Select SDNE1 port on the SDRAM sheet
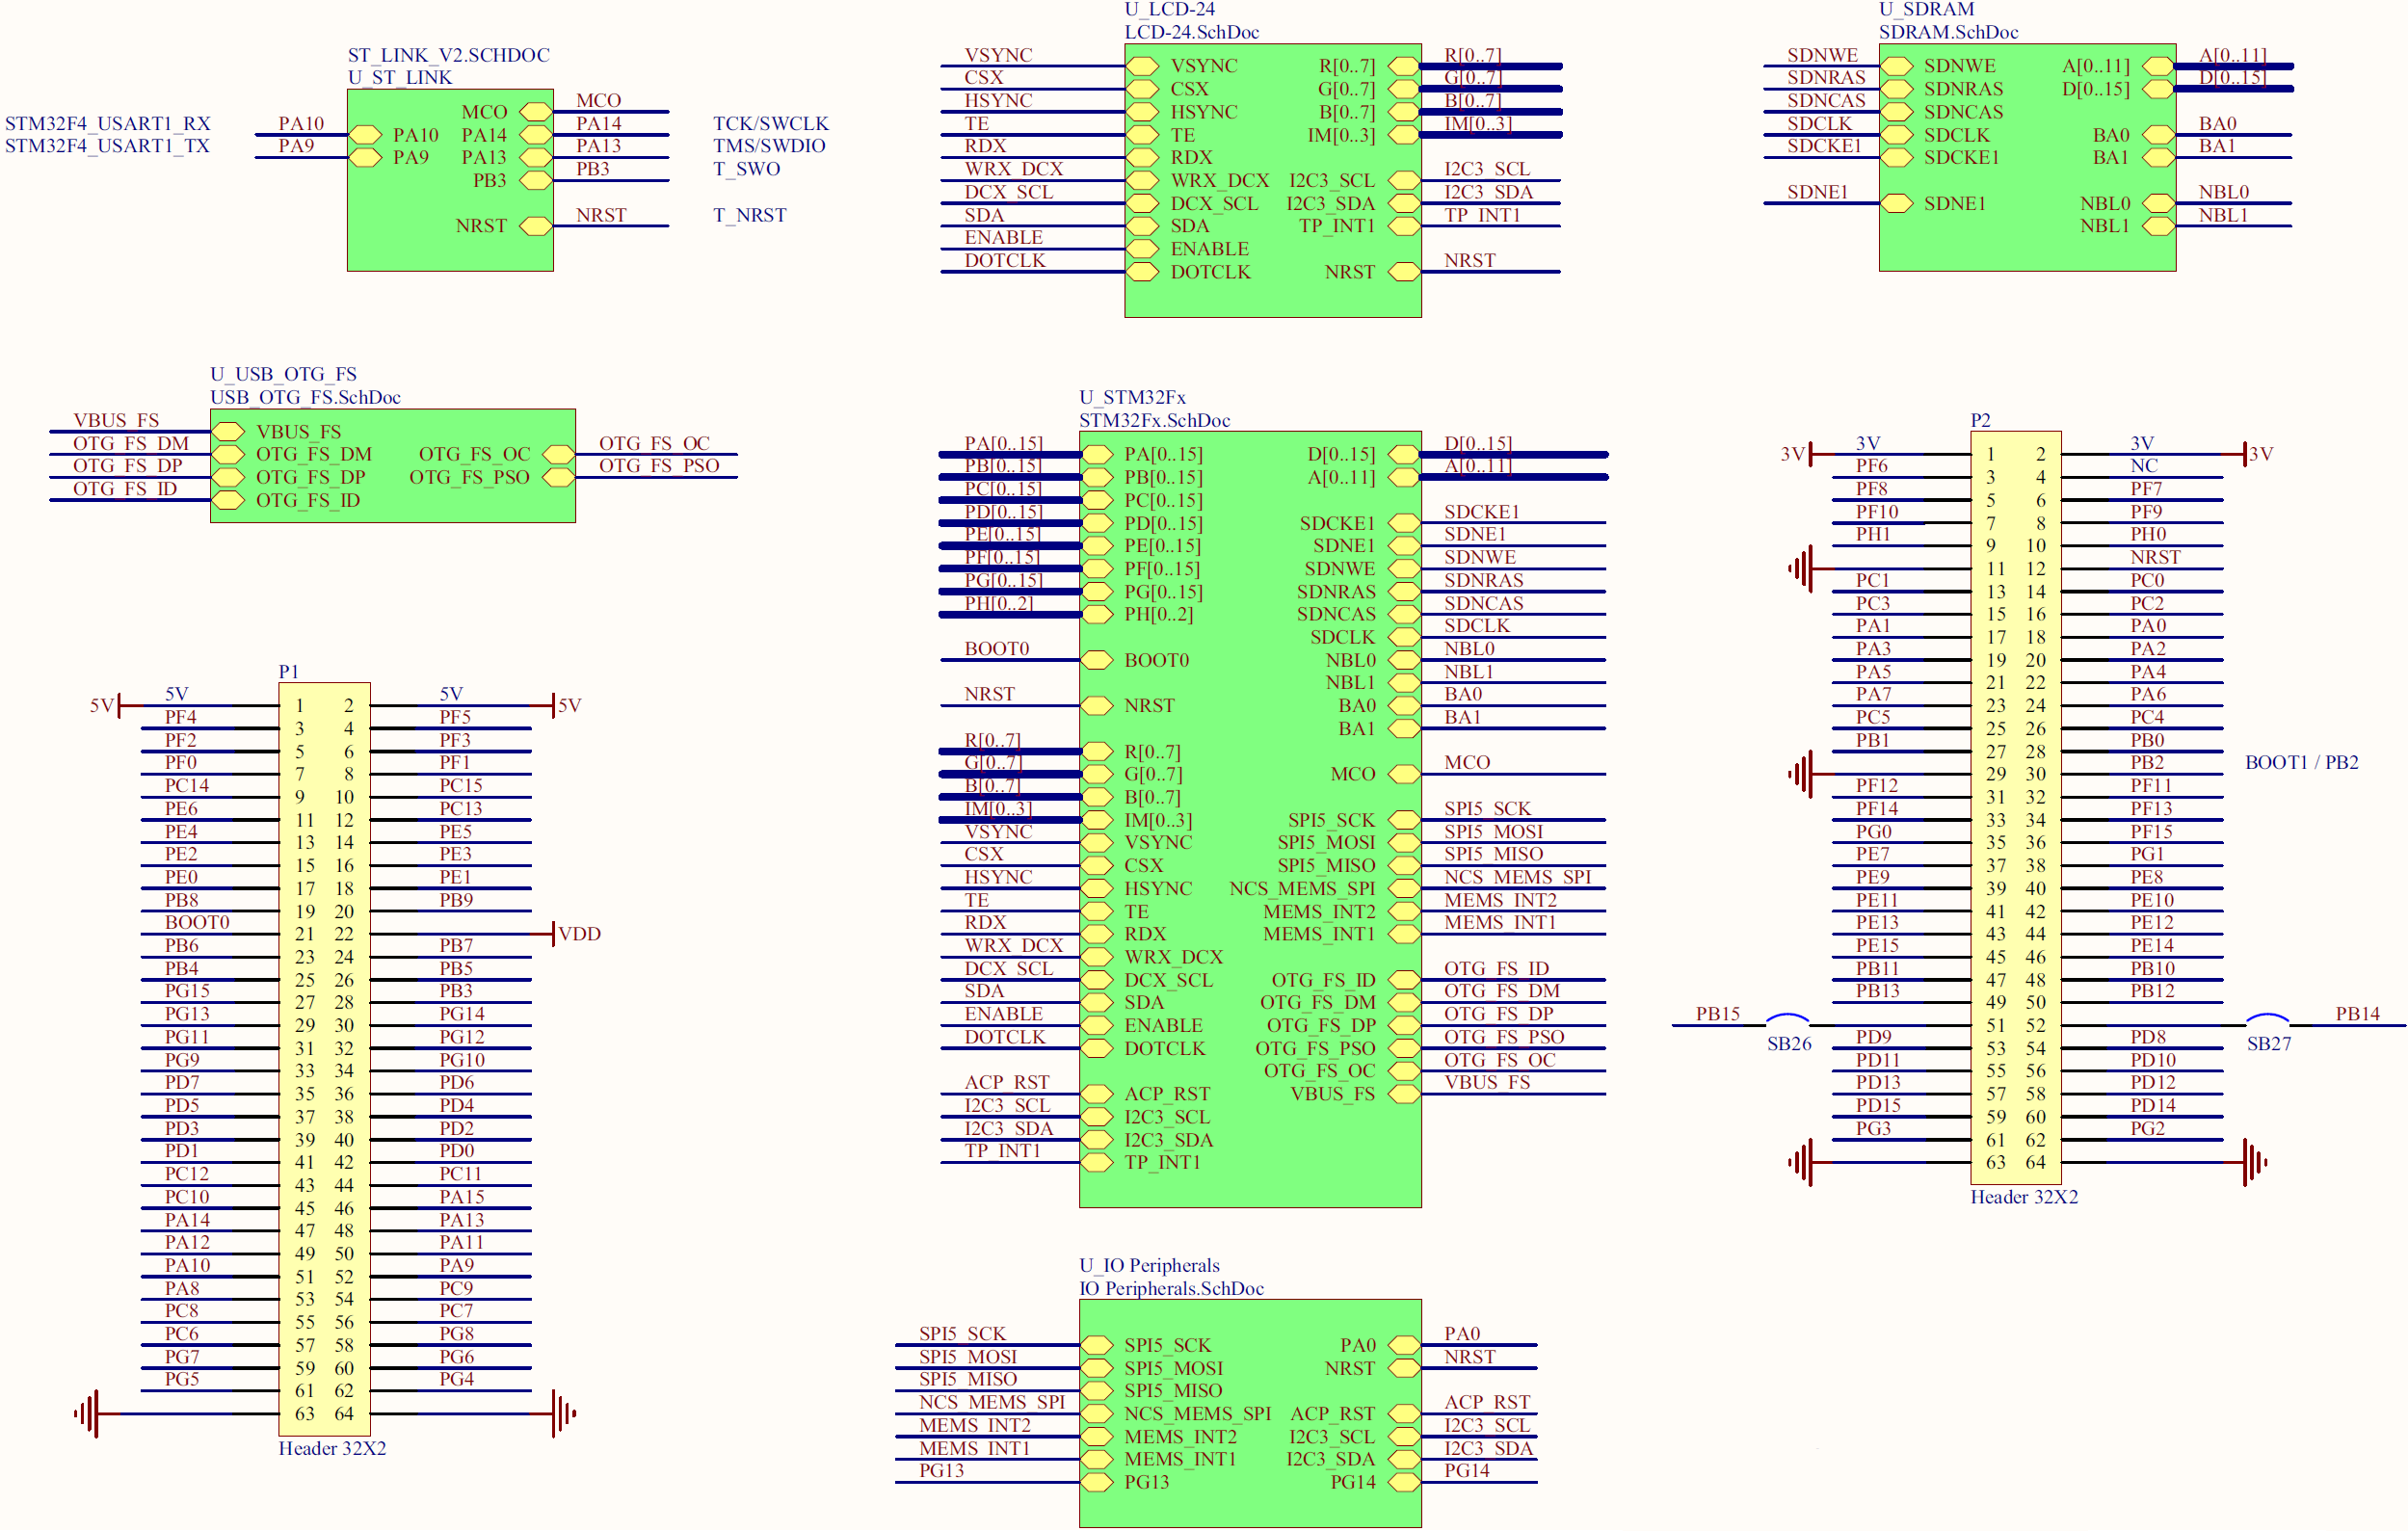The width and height of the screenshot is (2408, 1531). coord(1896,204)
